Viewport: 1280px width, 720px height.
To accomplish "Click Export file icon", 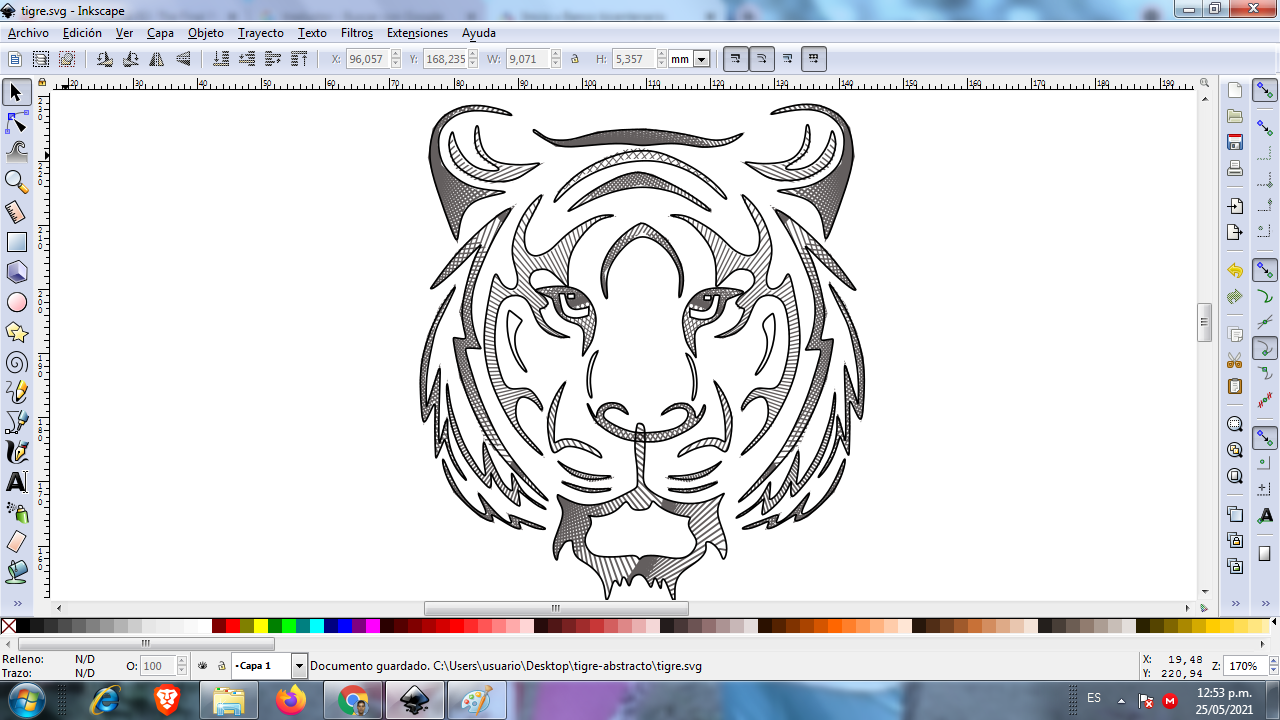I will 1235,232.
